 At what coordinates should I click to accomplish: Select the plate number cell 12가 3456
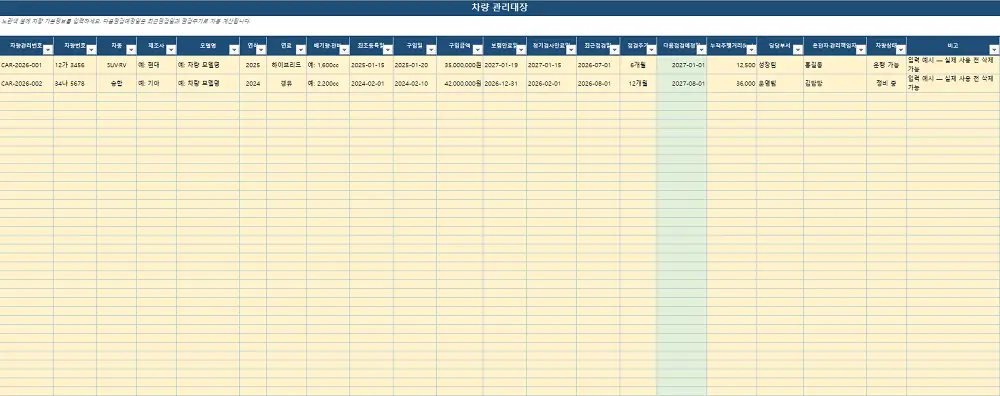click(x=75, y=65)
